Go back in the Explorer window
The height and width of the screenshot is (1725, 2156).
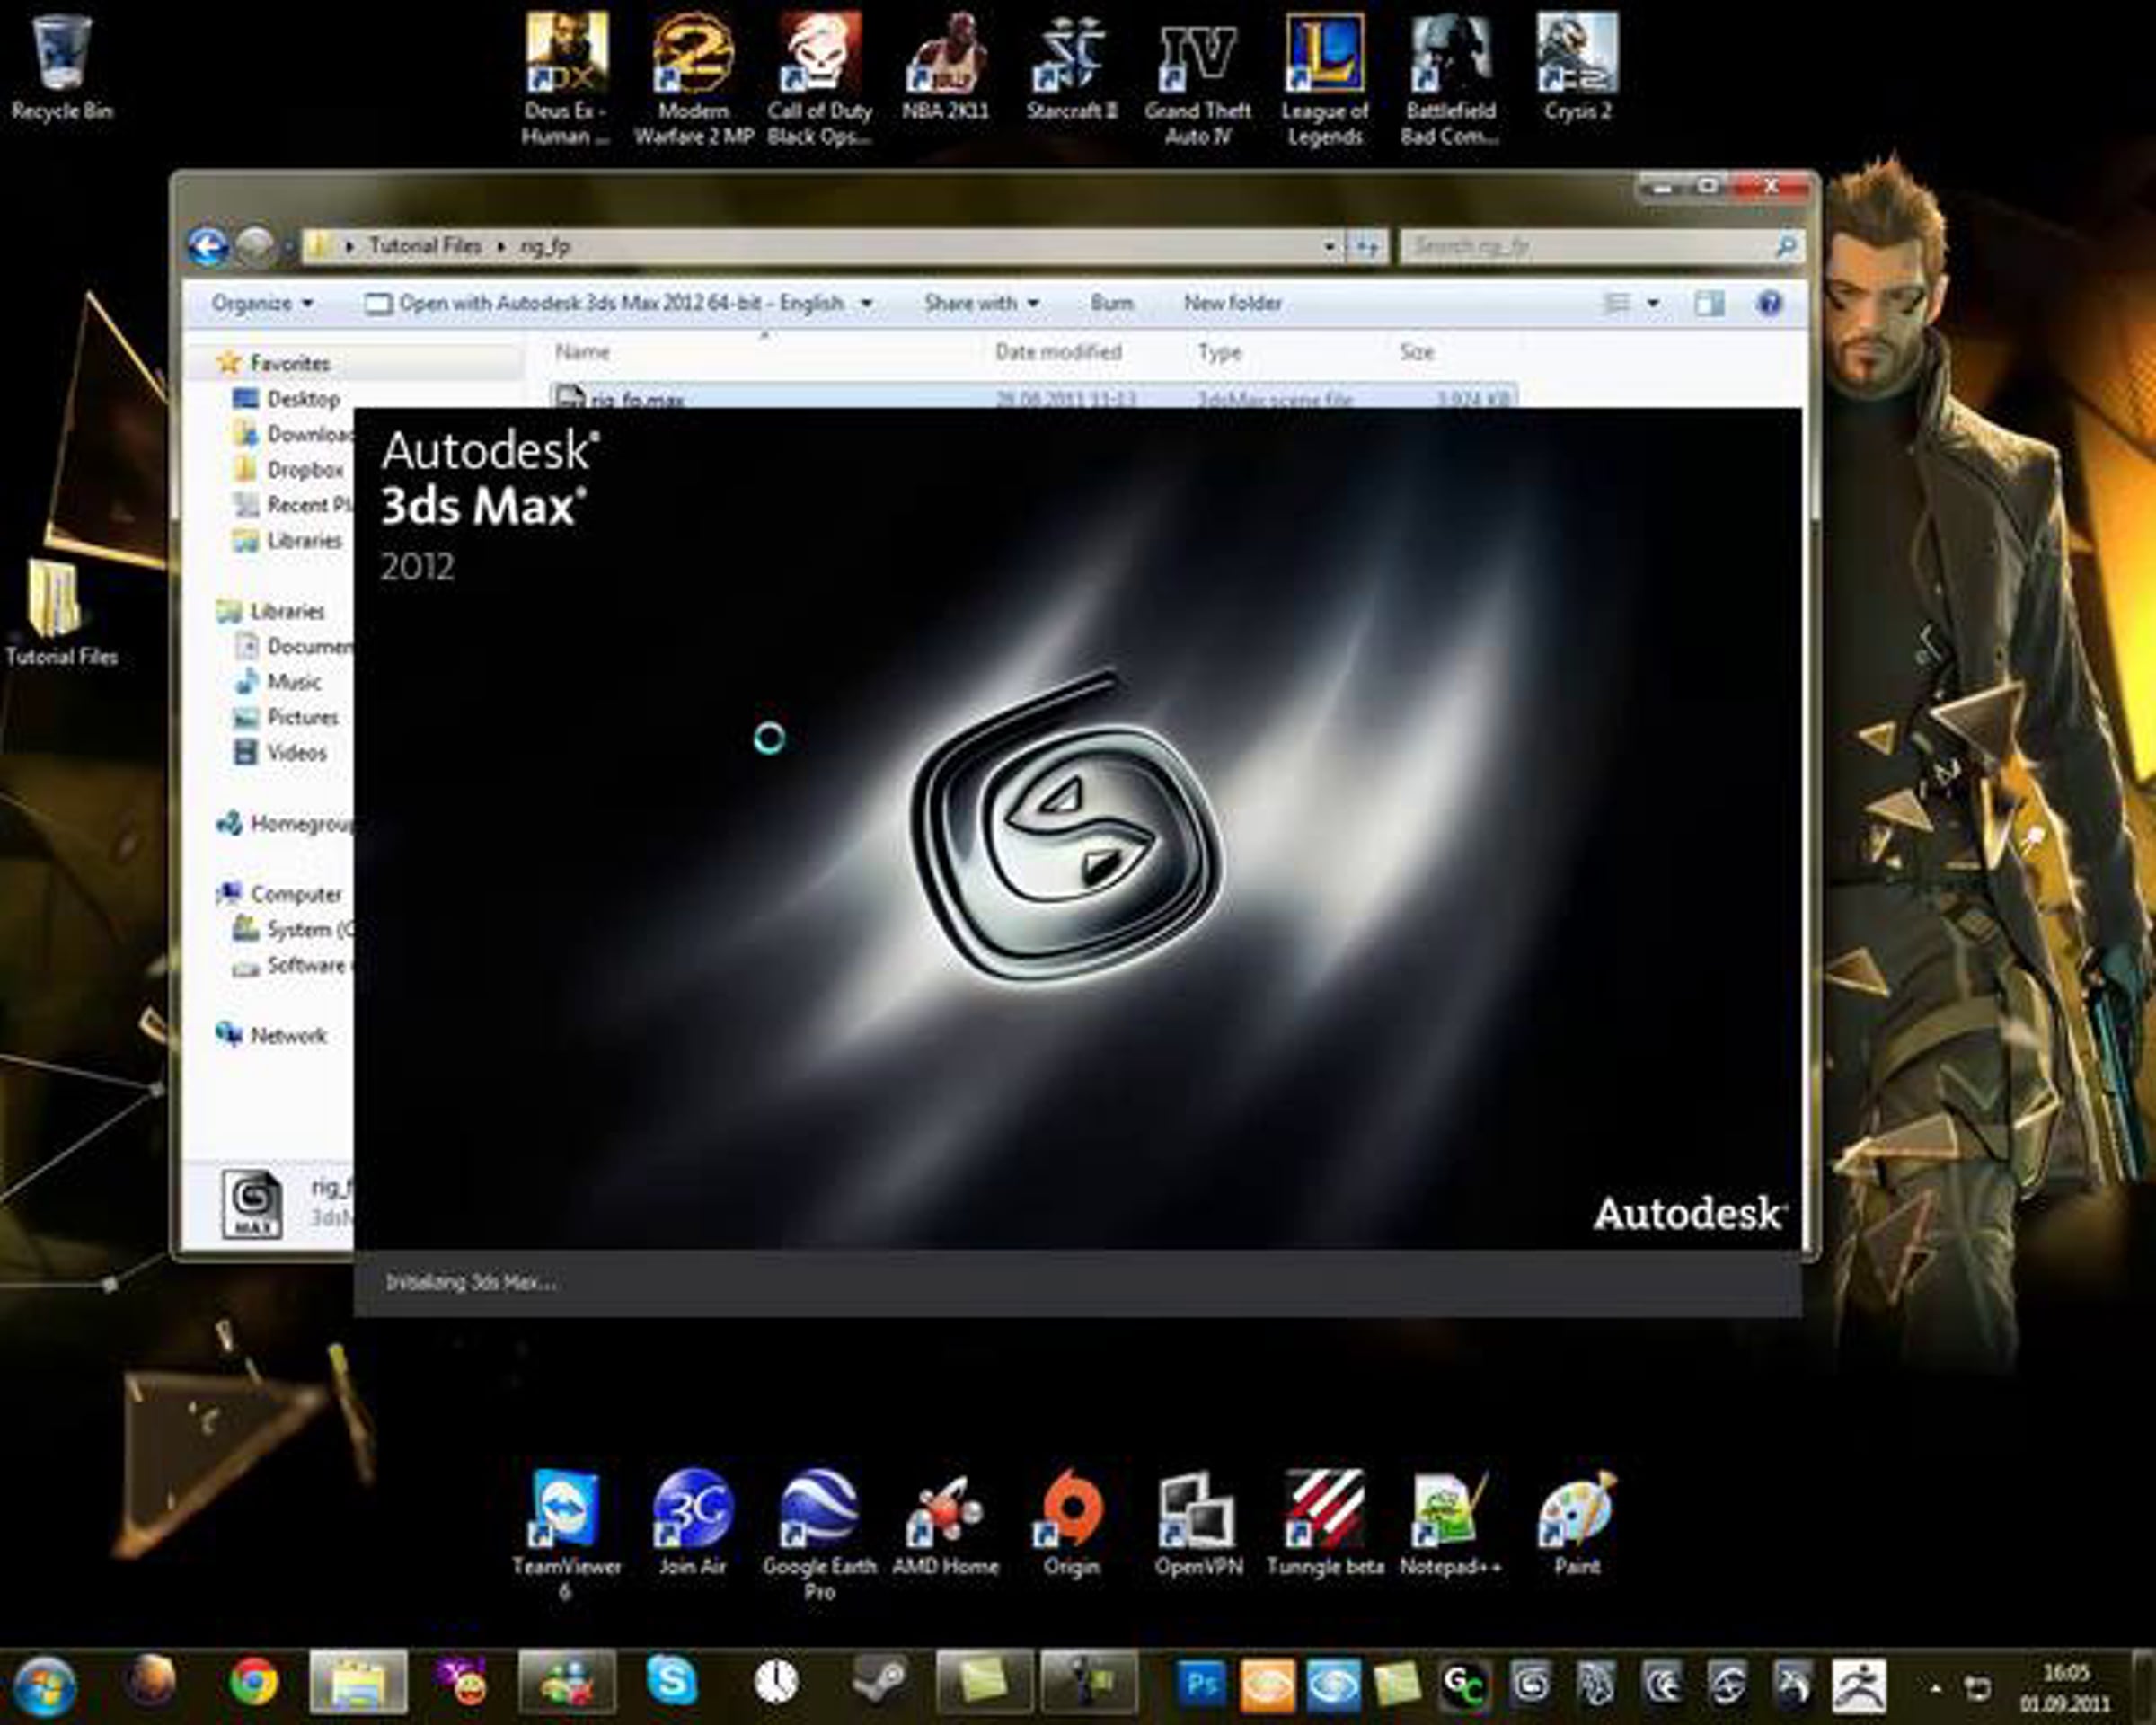(208, 246)
